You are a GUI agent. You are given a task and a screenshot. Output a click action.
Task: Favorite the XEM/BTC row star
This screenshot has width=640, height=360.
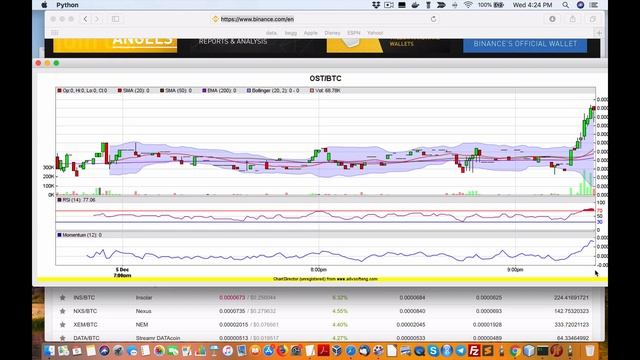(x=62, y=324)
